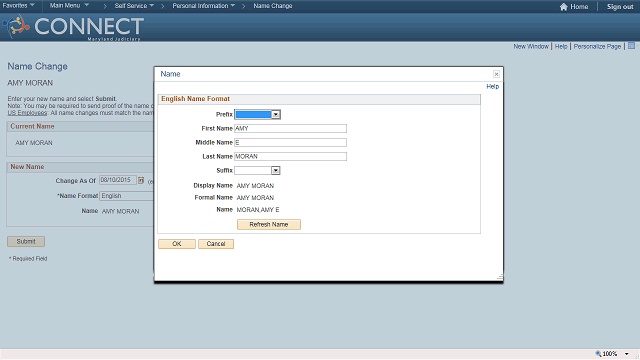Open the Main Menu dropdown
Viewport: 640px width, 360px height.
[x=69, y=6]
